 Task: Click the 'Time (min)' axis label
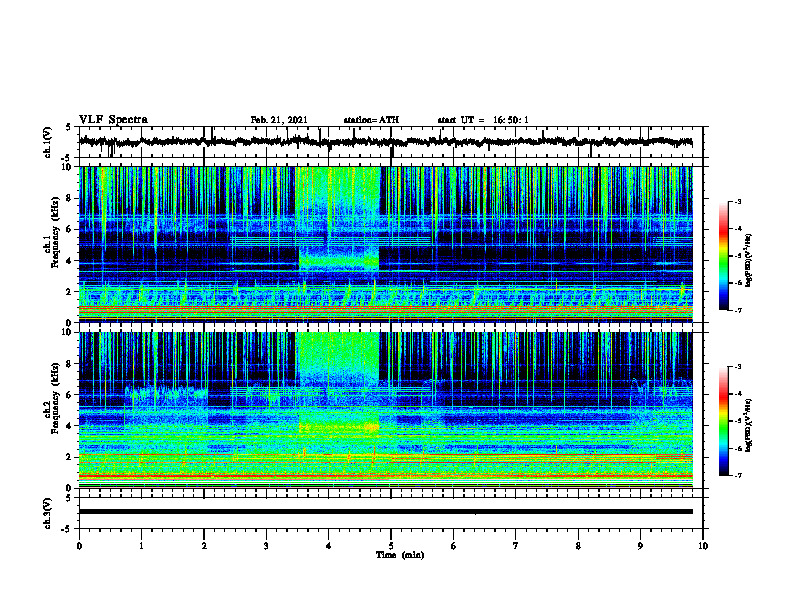400,555
